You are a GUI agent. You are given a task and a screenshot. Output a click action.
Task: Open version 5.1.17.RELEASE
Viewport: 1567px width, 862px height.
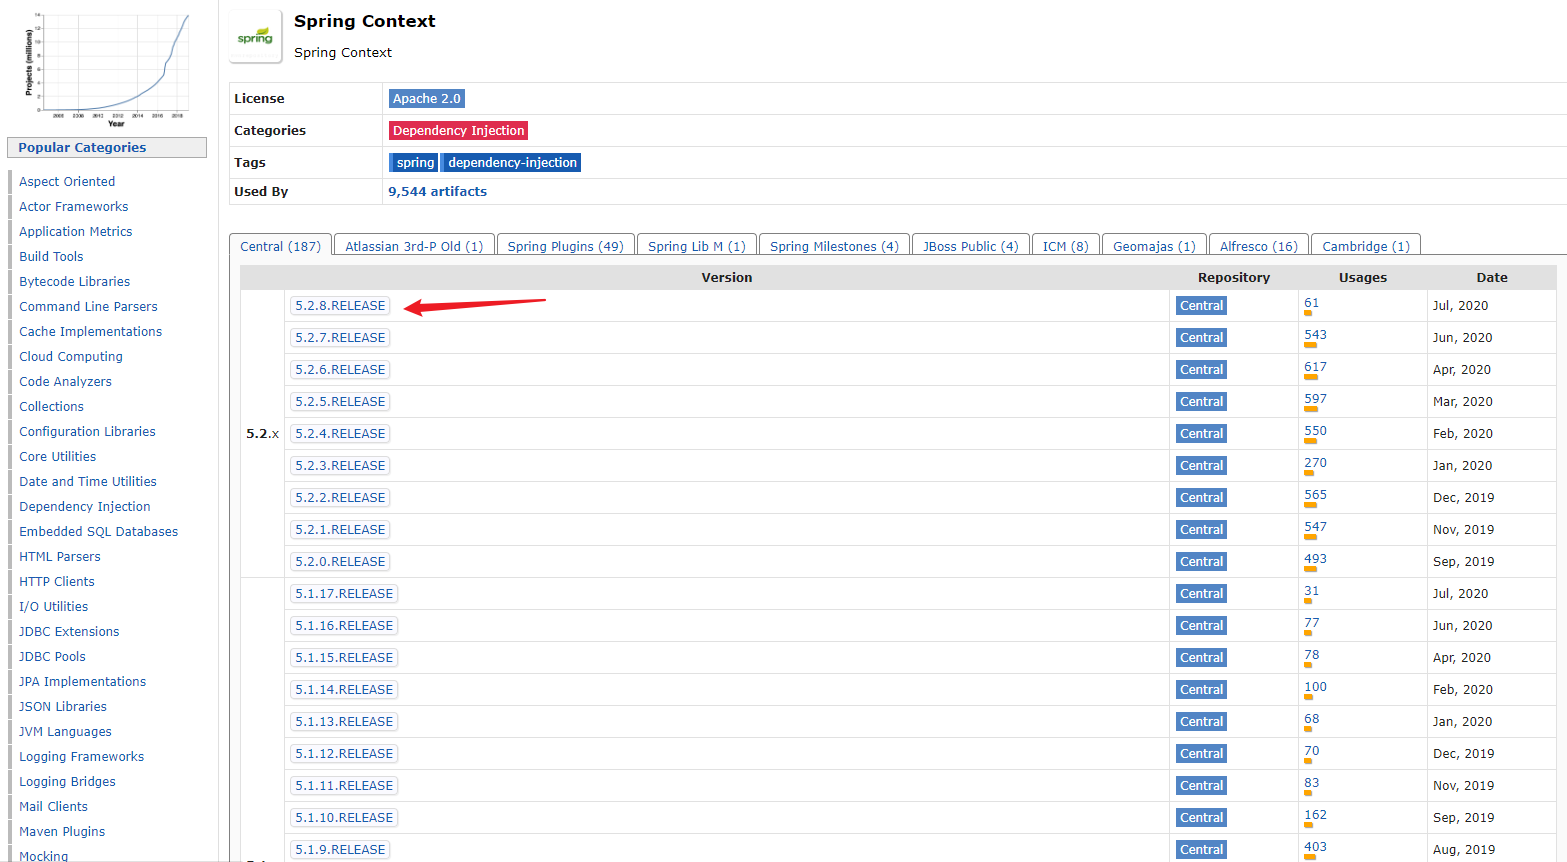click(x=344, y=594)
